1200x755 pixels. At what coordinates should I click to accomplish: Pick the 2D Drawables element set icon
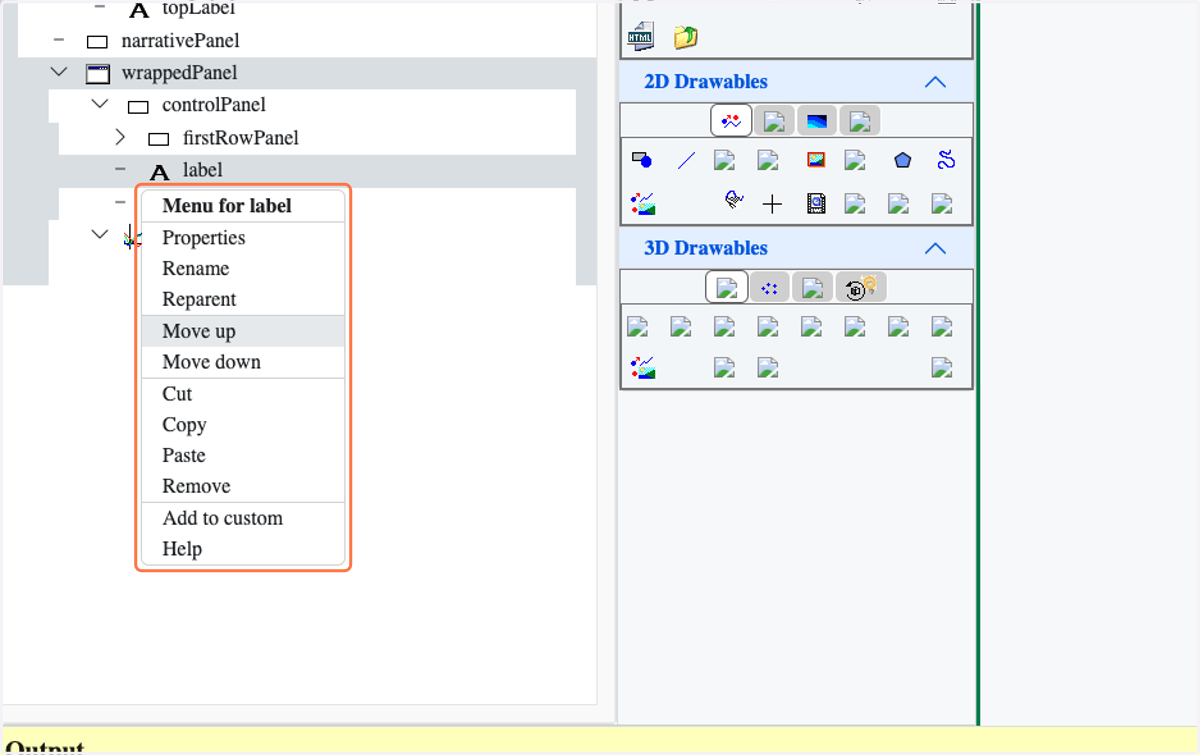point(642,204)
